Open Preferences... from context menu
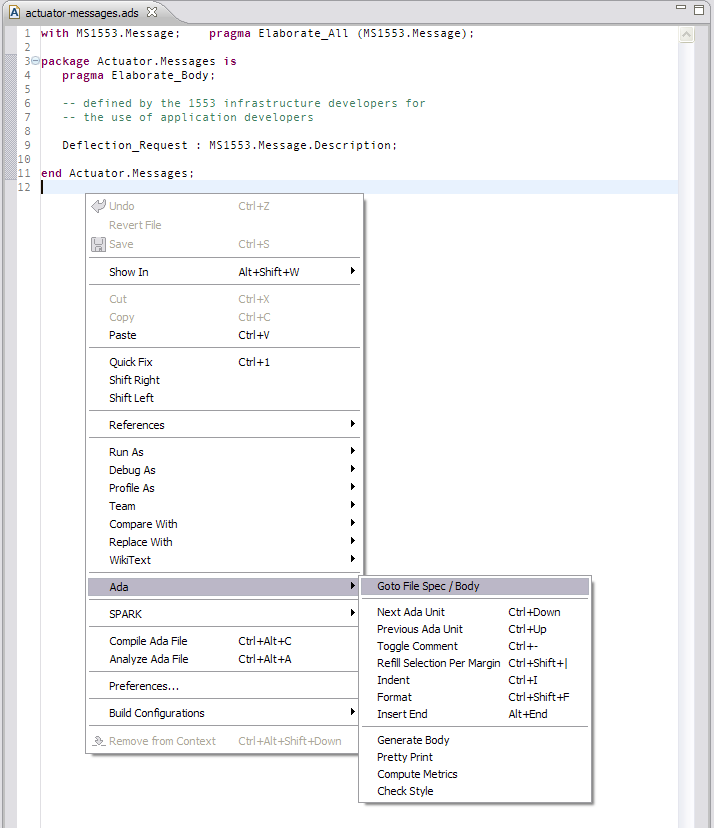 [x=224, y=685]
